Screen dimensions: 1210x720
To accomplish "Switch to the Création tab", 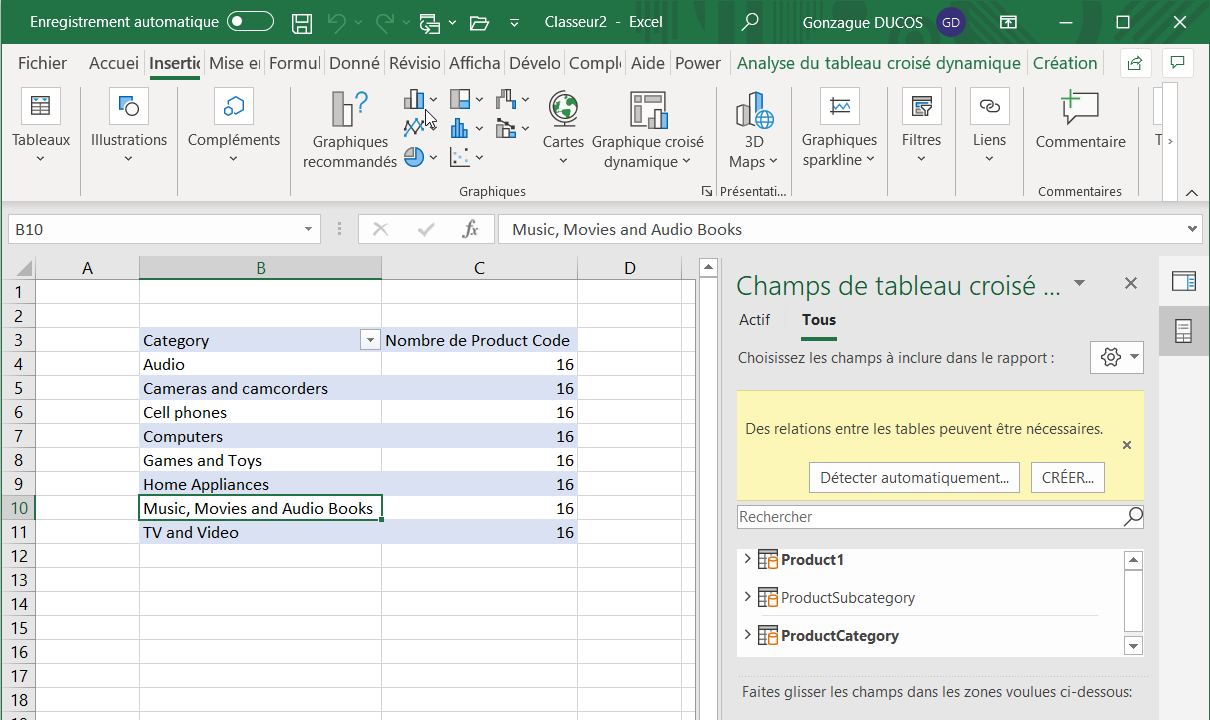I will [1065, 63].
